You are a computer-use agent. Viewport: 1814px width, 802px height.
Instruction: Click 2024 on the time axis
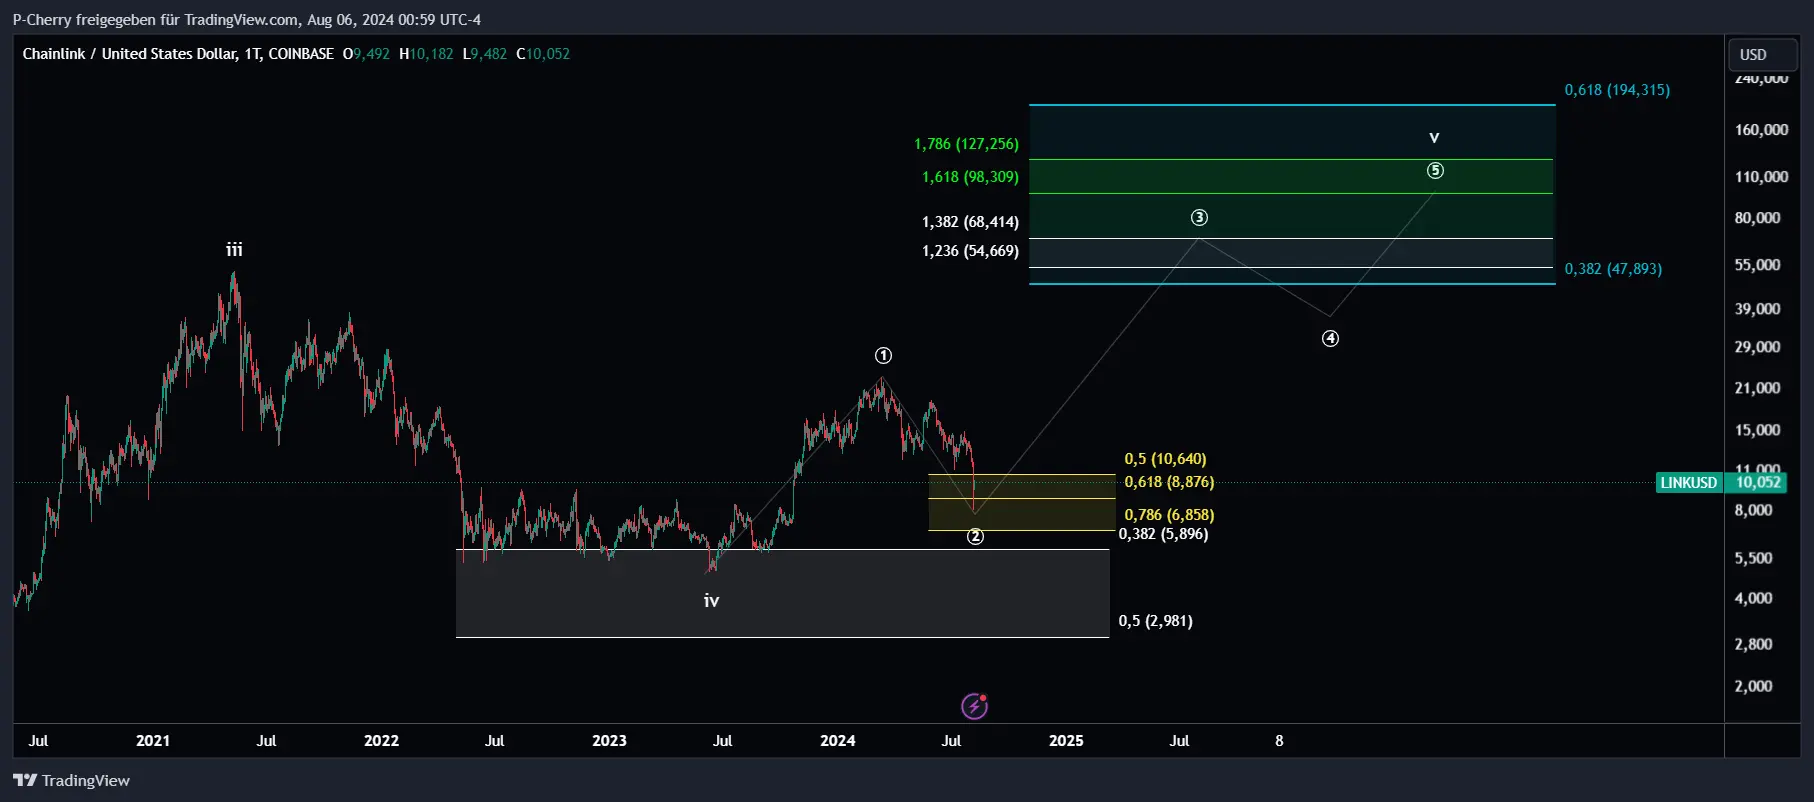click(838, 741)
